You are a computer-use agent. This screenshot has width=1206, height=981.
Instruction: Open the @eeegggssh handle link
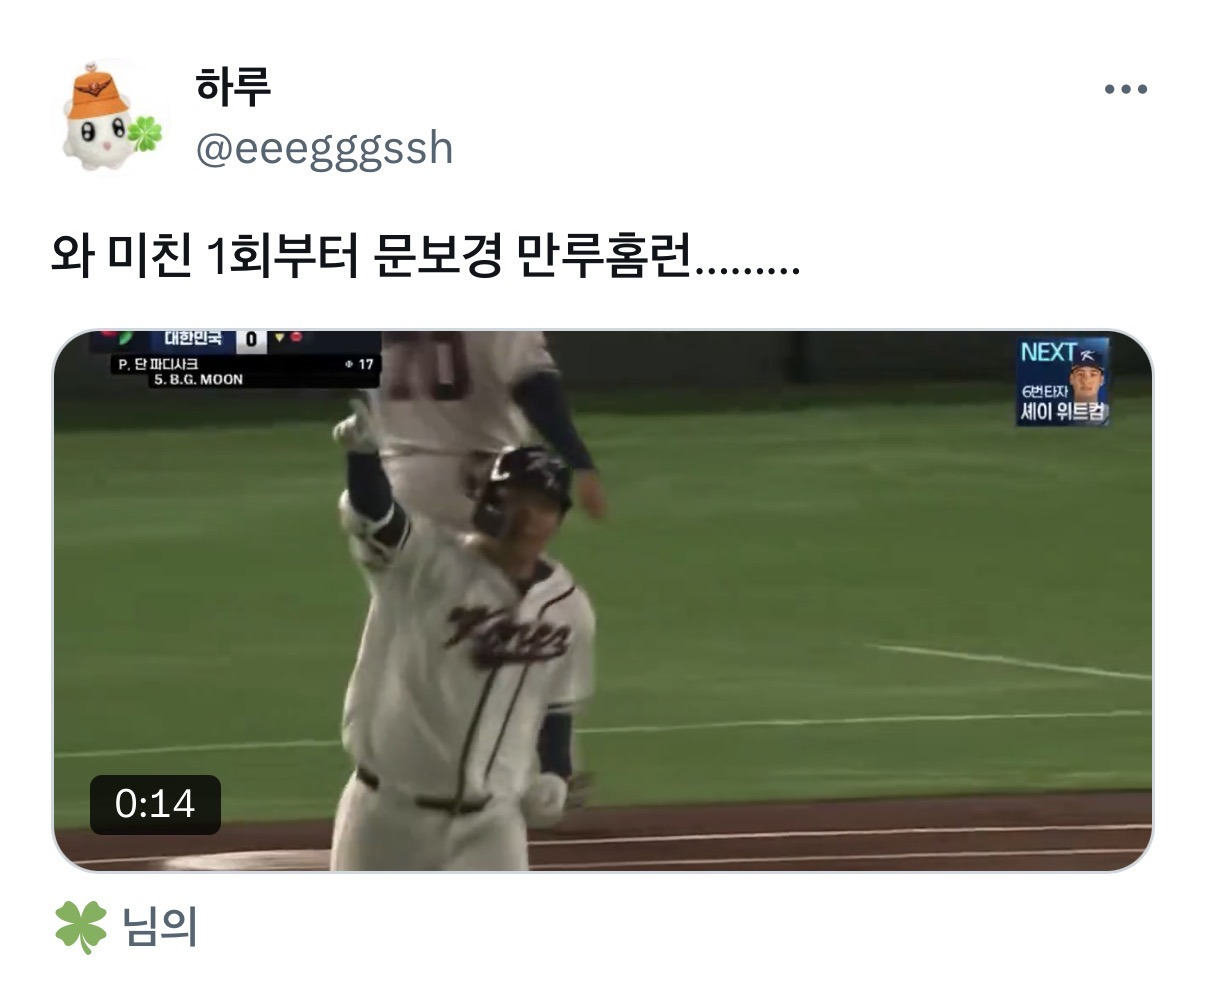coord(324,149)
